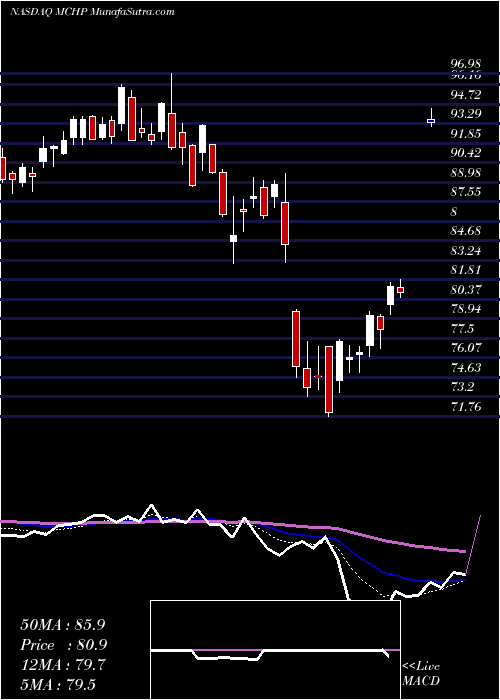Click the 81.81 price axis label

pos(466,270)
